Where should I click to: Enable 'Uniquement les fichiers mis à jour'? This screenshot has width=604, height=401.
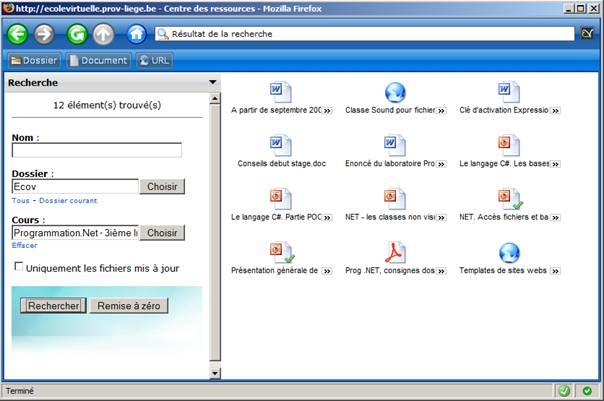point(19,267)
